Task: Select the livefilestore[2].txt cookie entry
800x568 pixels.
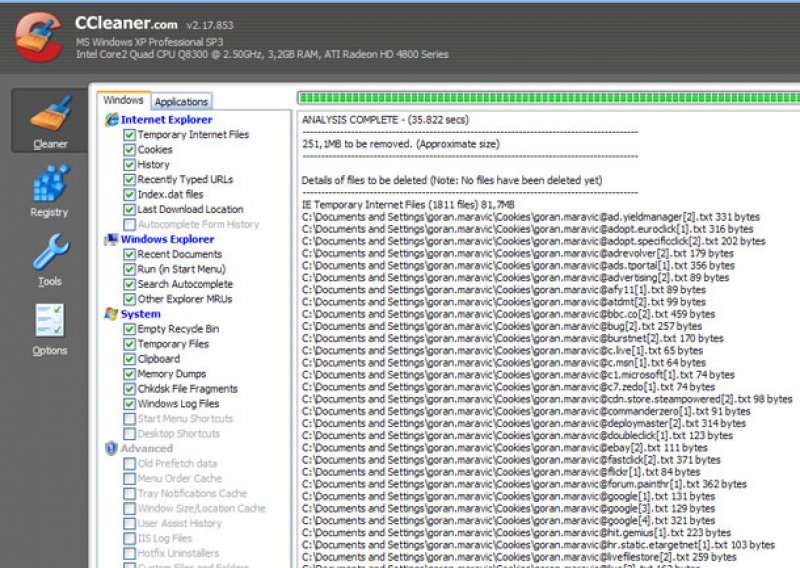Action: tap(519, 557)
